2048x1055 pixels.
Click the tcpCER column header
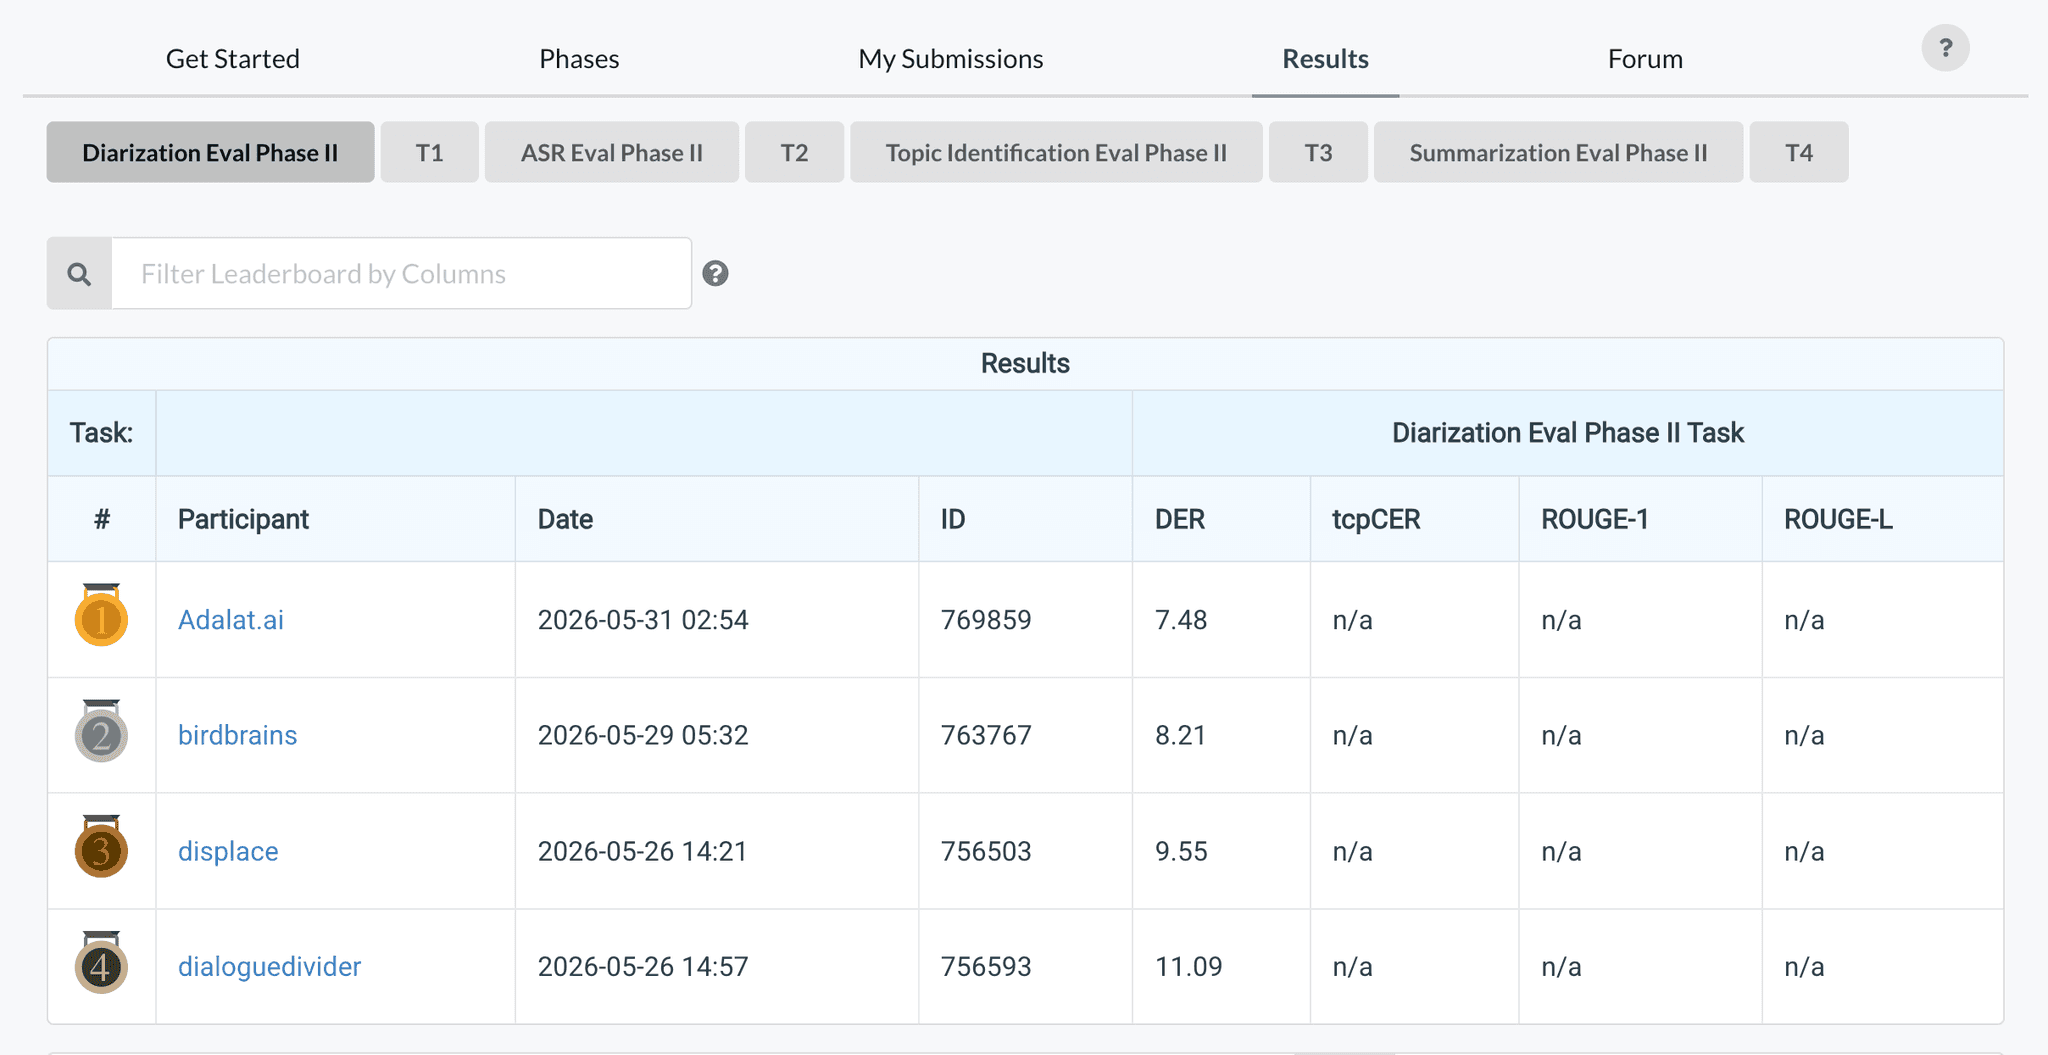1376,519
